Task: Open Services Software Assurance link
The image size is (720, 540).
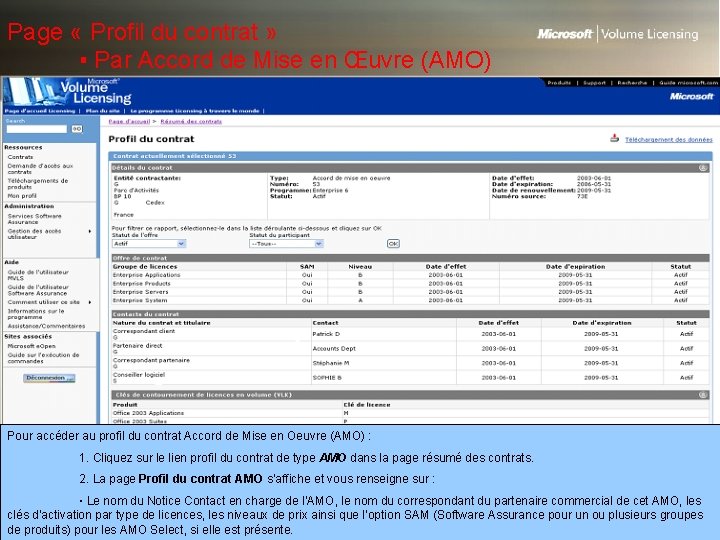Action: (34, 219)
